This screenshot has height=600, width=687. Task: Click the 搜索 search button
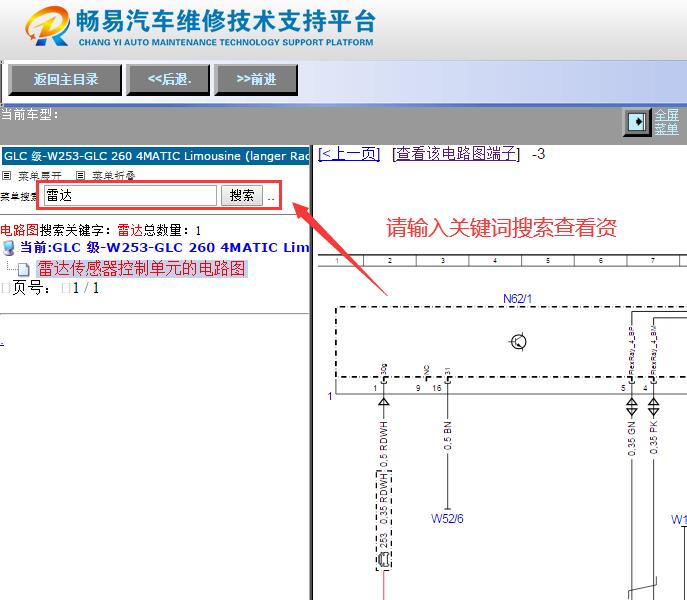(242, 195)
